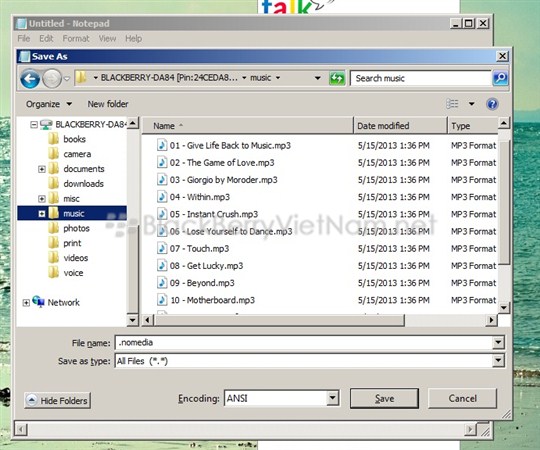Select 08 - Get Lucky.mp3 file
Screen dimensions: 540x450
[206, 266]
